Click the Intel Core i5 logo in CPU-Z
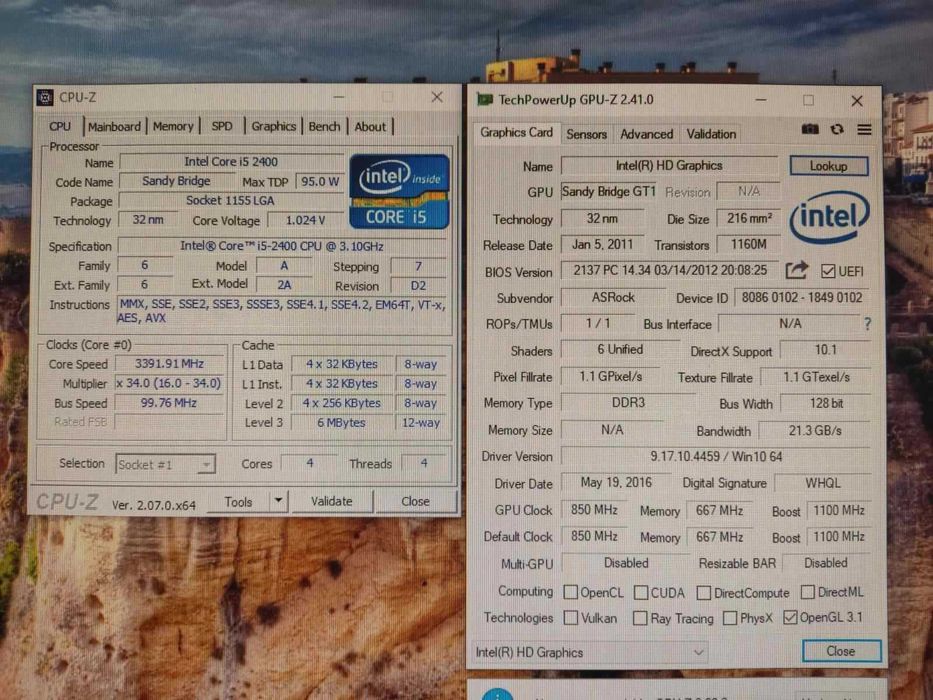Image resolution: width=933 pixels, height=700 pixels. [x=399, y=191]
